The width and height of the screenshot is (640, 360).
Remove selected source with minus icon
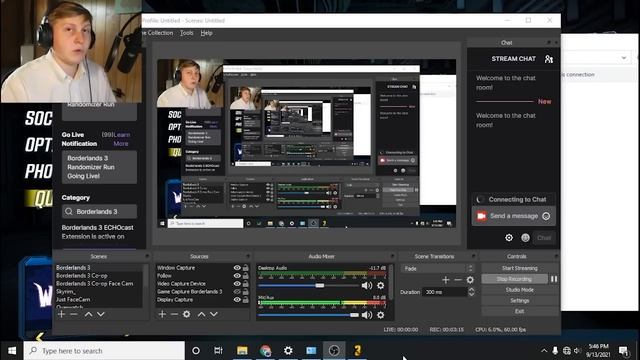[174, 314]
